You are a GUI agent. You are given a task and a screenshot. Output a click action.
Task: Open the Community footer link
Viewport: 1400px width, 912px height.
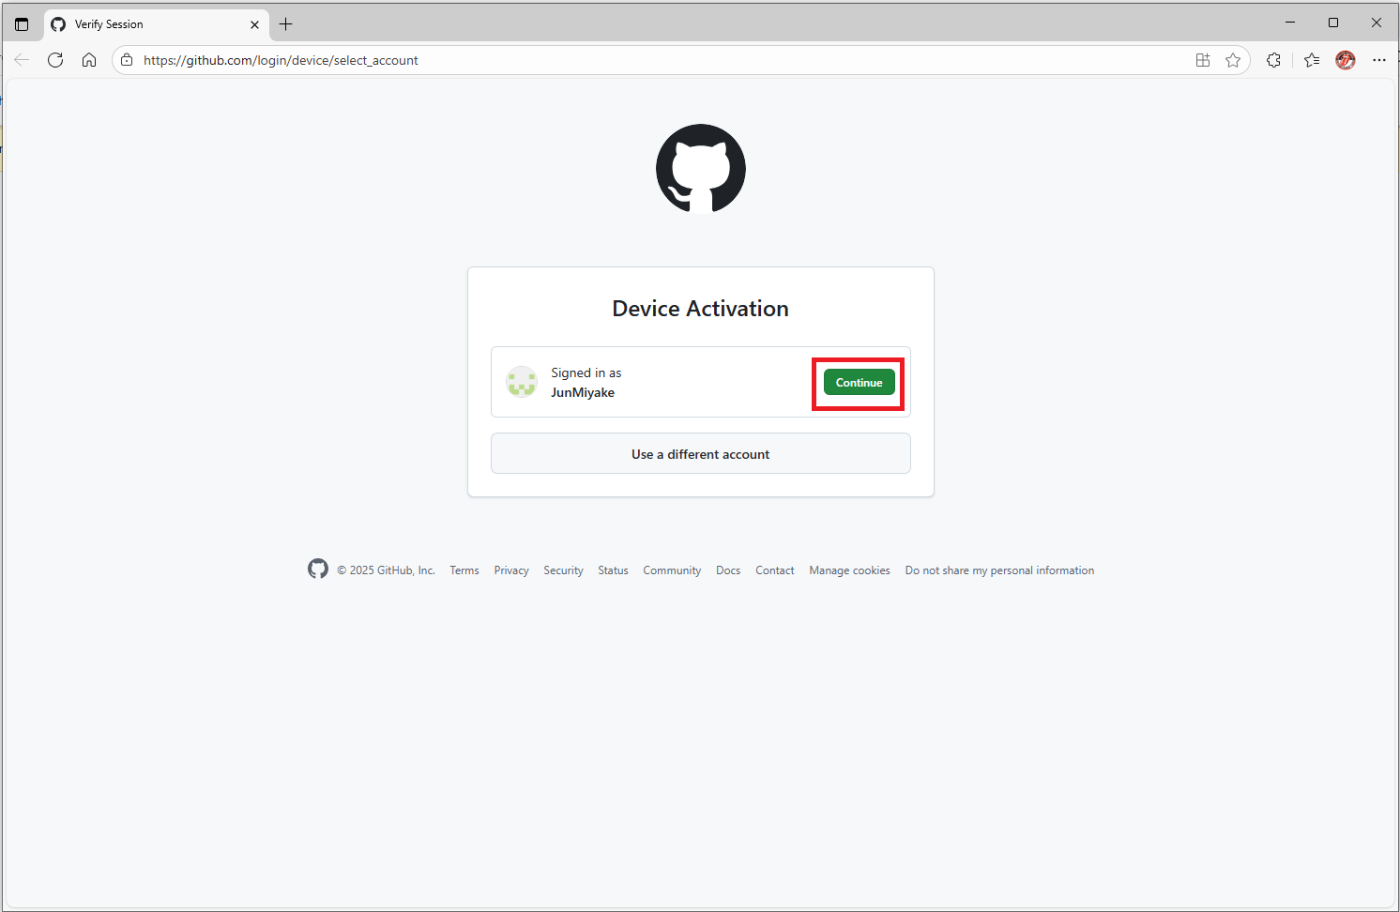tap(672, 570)
